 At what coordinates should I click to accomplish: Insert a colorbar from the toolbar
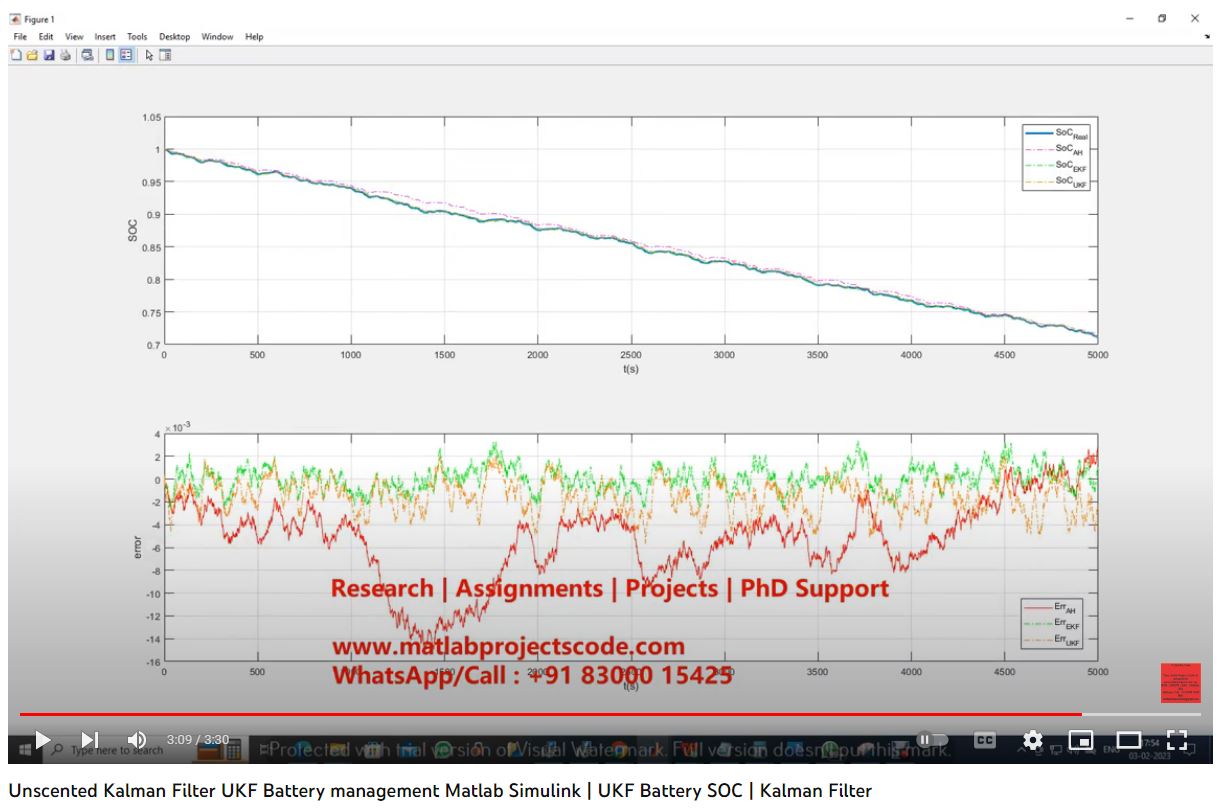coord(110,55)
